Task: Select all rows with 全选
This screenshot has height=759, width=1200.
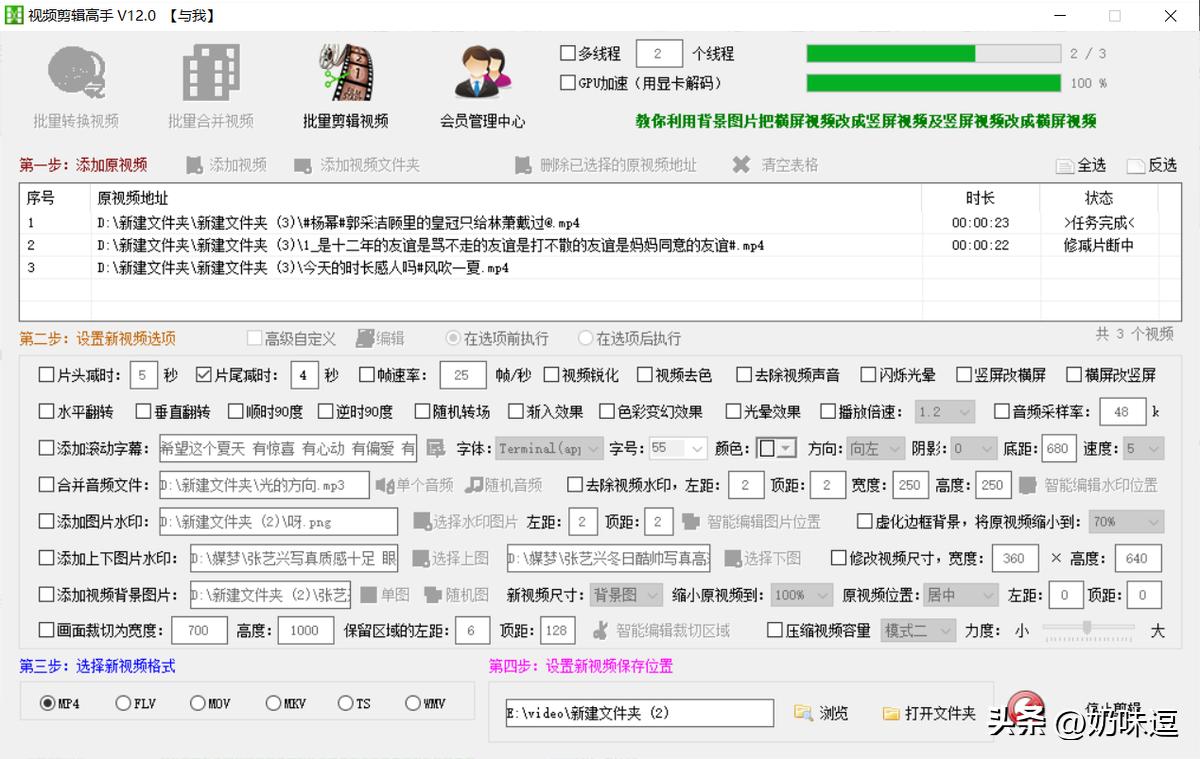Action: pyautogui.click(x=1078, y=165)
